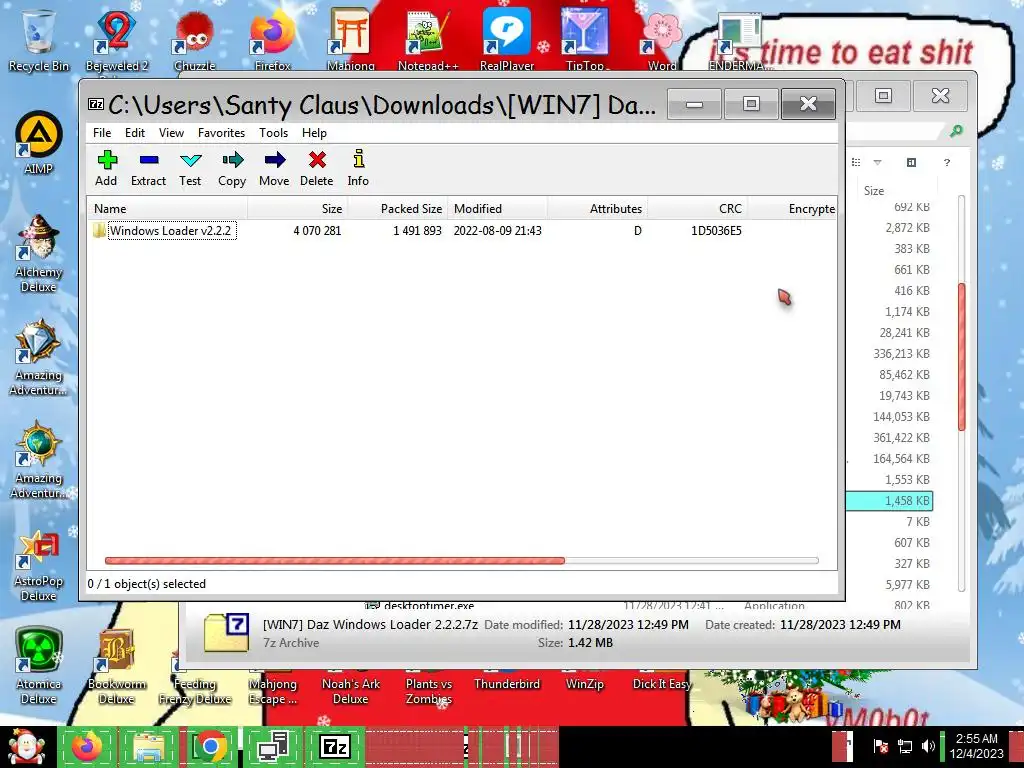Open the Help menu
The height and width of the screenshot is (768, 1024).
(314, 133)
